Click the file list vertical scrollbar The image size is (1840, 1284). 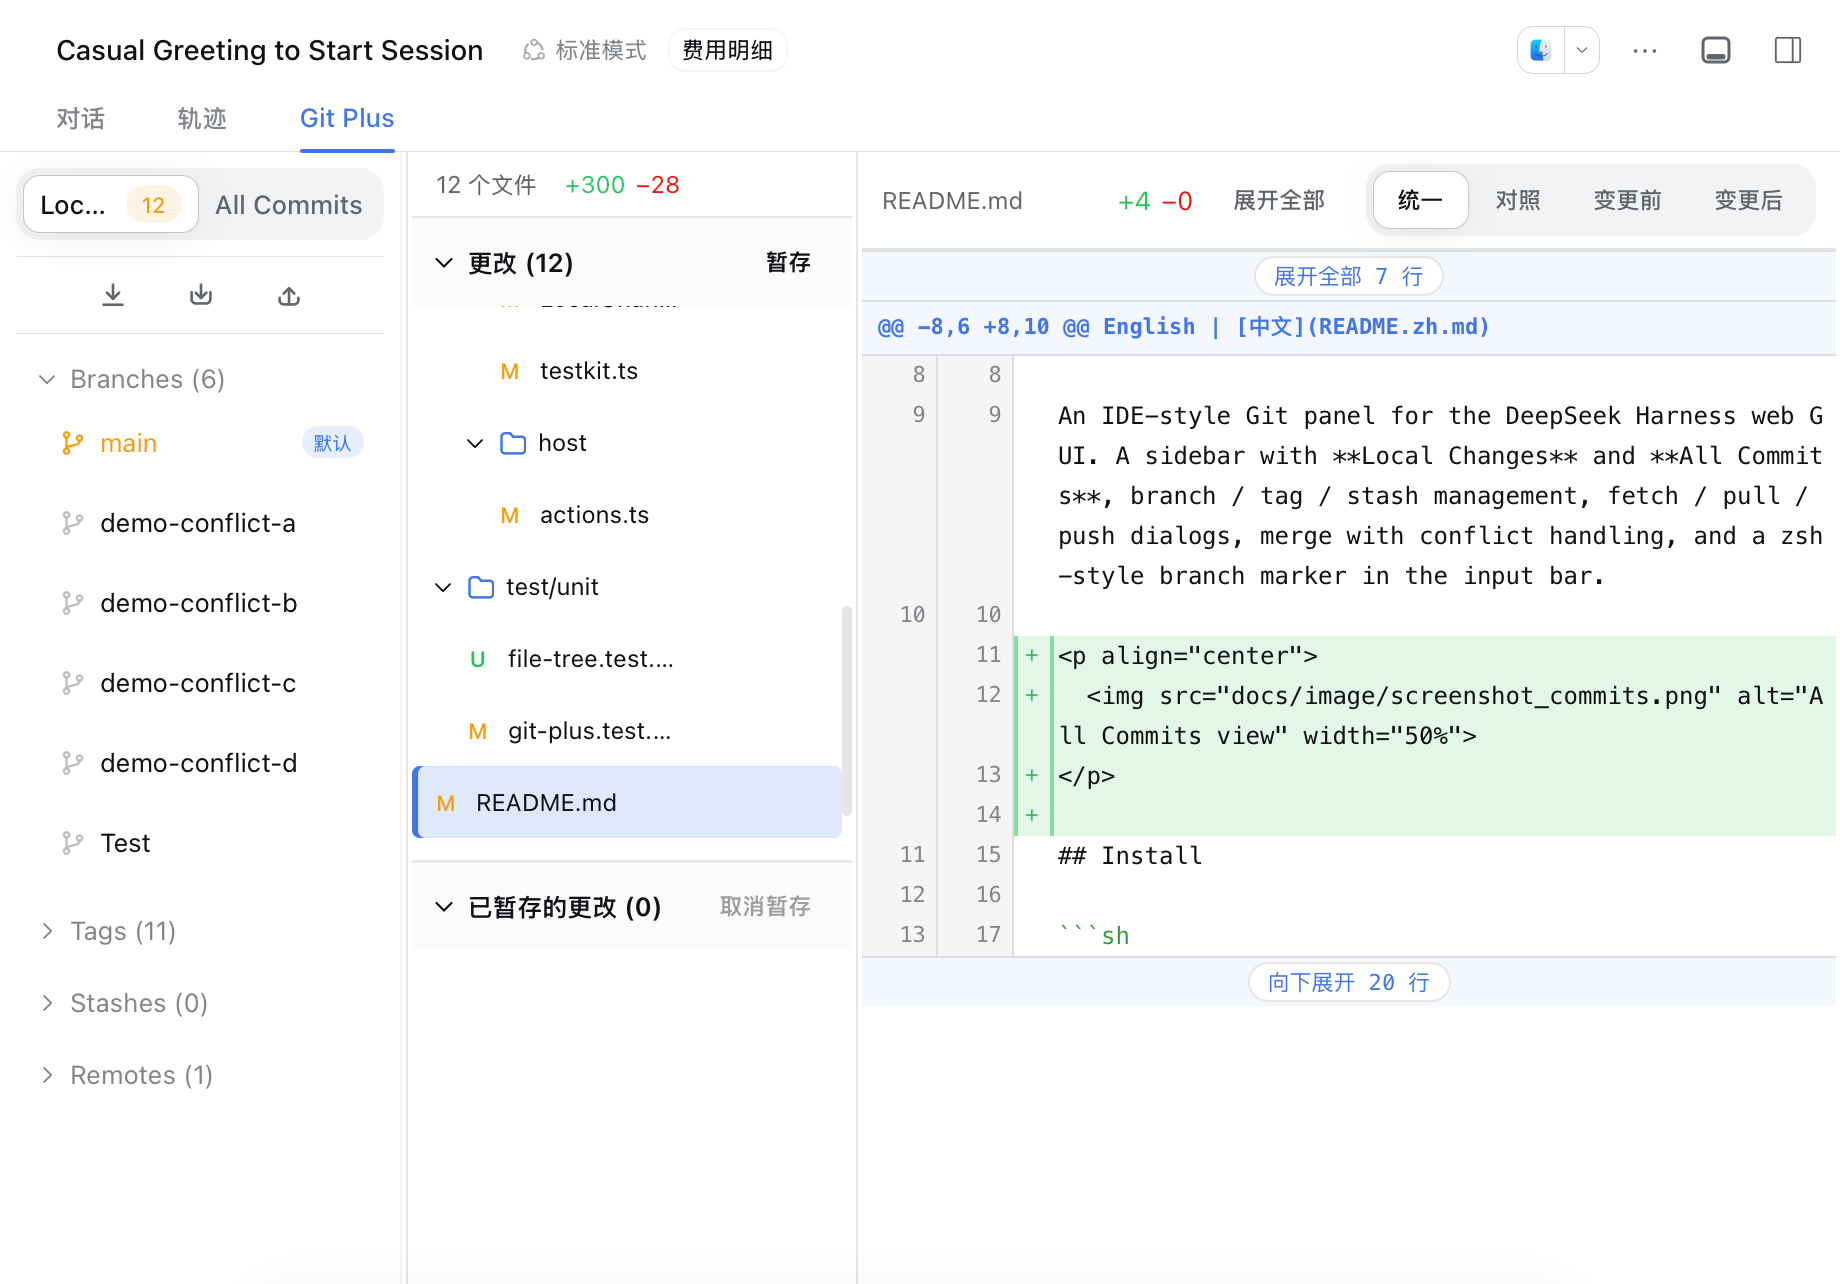pyautogui.click(x=847, y=710)
